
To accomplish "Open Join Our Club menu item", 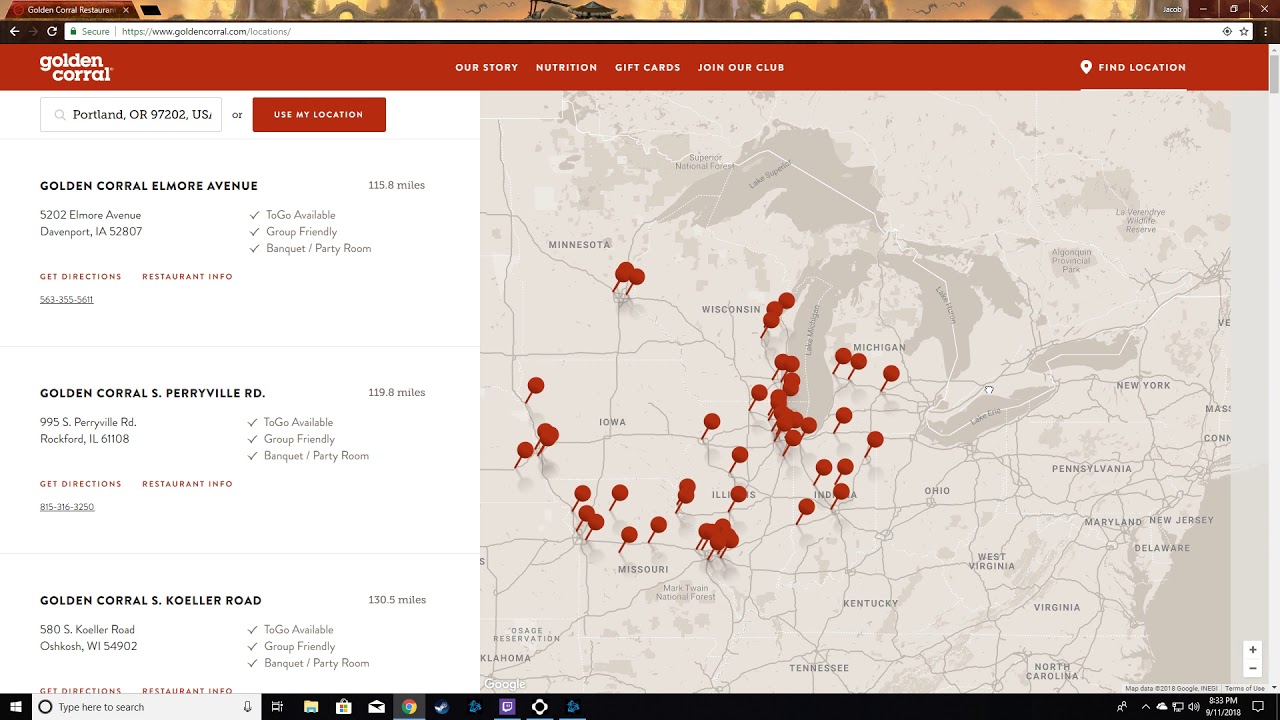I will click(x=741, y=68).
